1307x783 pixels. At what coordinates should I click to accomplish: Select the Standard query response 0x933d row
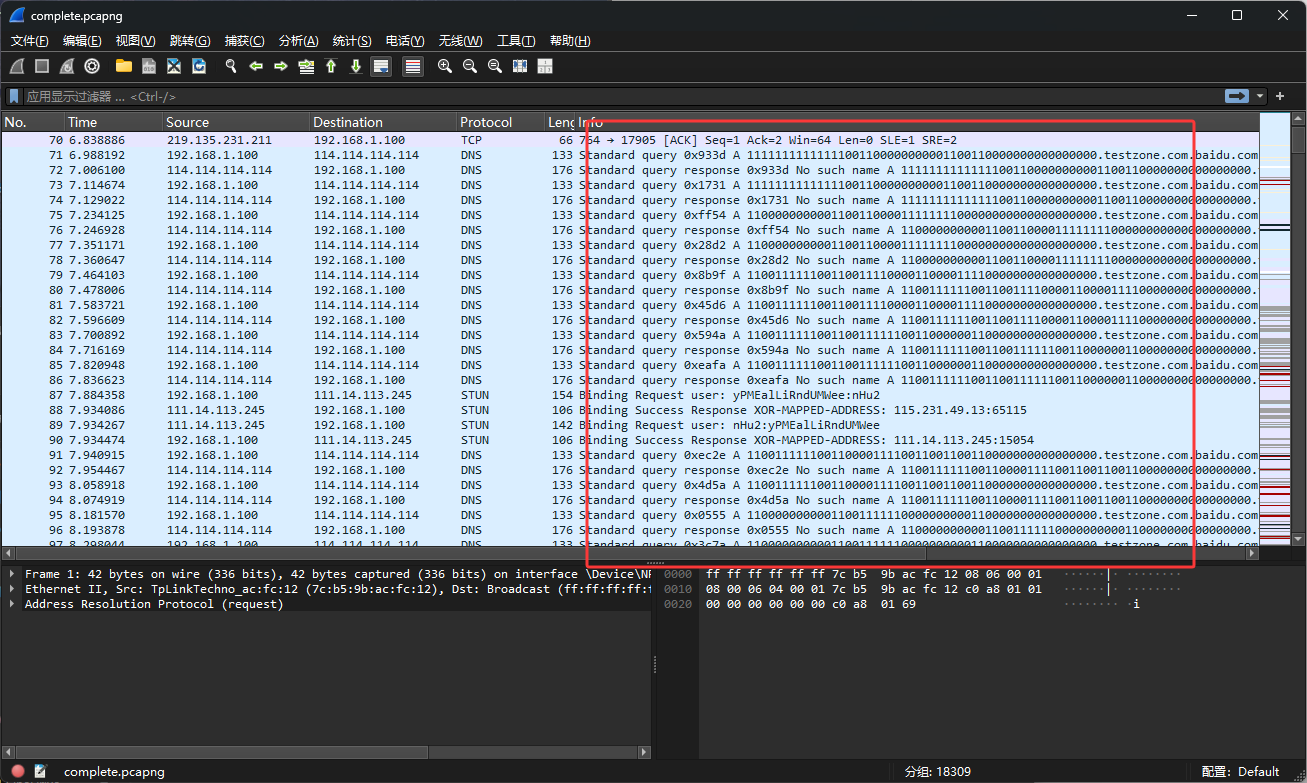pyautogui.click(x=630, y=170)
